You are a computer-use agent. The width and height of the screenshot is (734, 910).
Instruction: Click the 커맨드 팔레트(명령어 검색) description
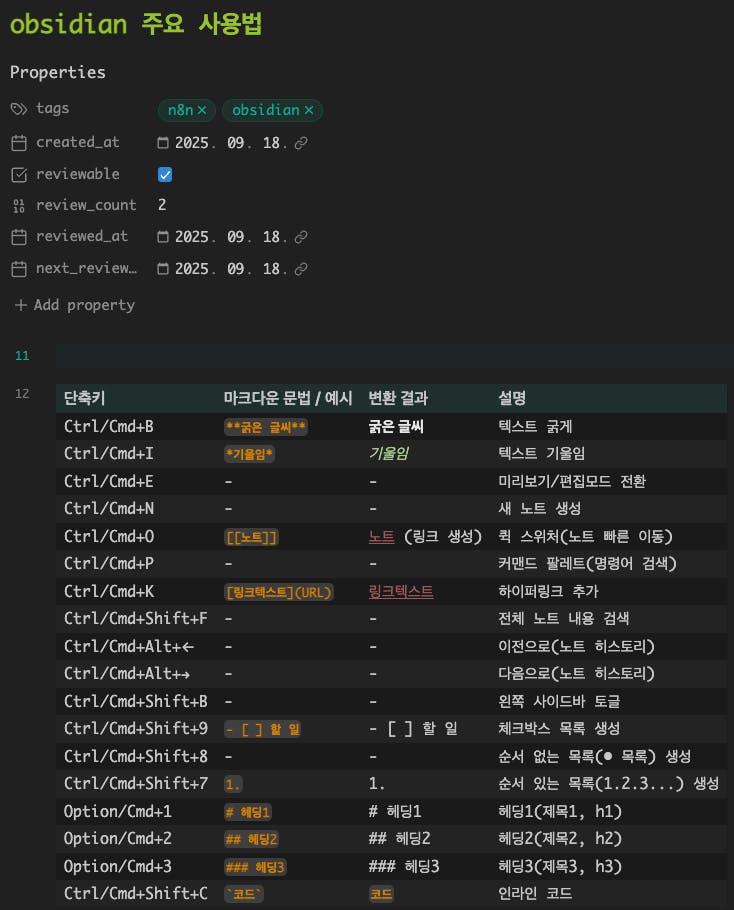pyautogui.click(x=587, y=564)
